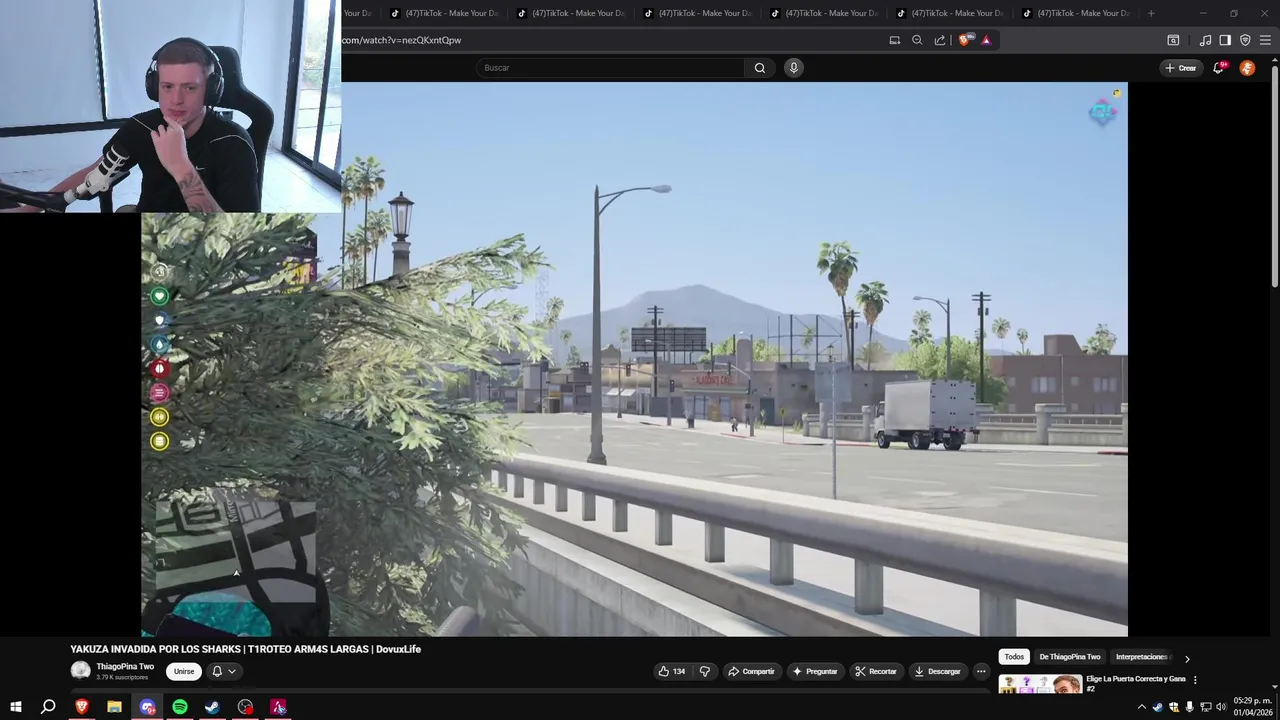Open the volume control in system tray
Screen dimensions: 1280x720
point(1221,707)
